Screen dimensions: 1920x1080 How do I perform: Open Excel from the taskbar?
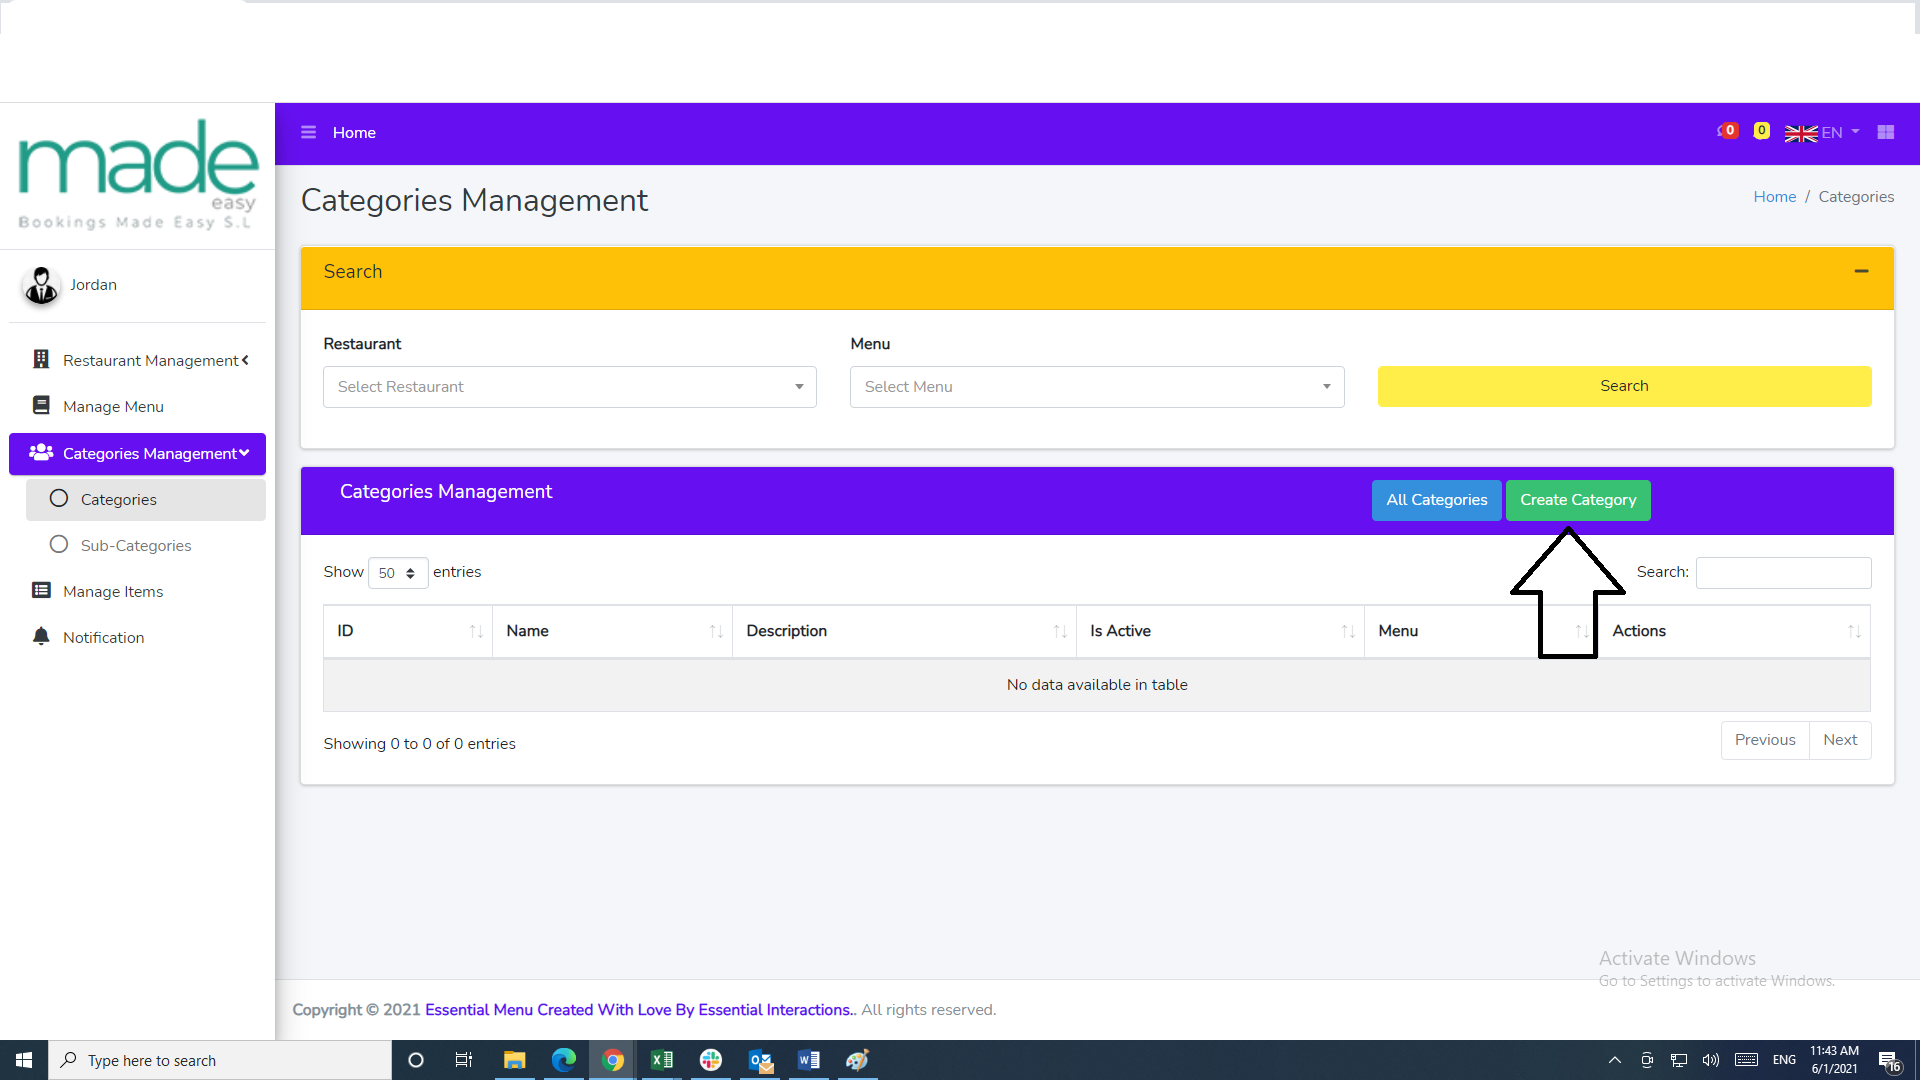pos(662,1060)
